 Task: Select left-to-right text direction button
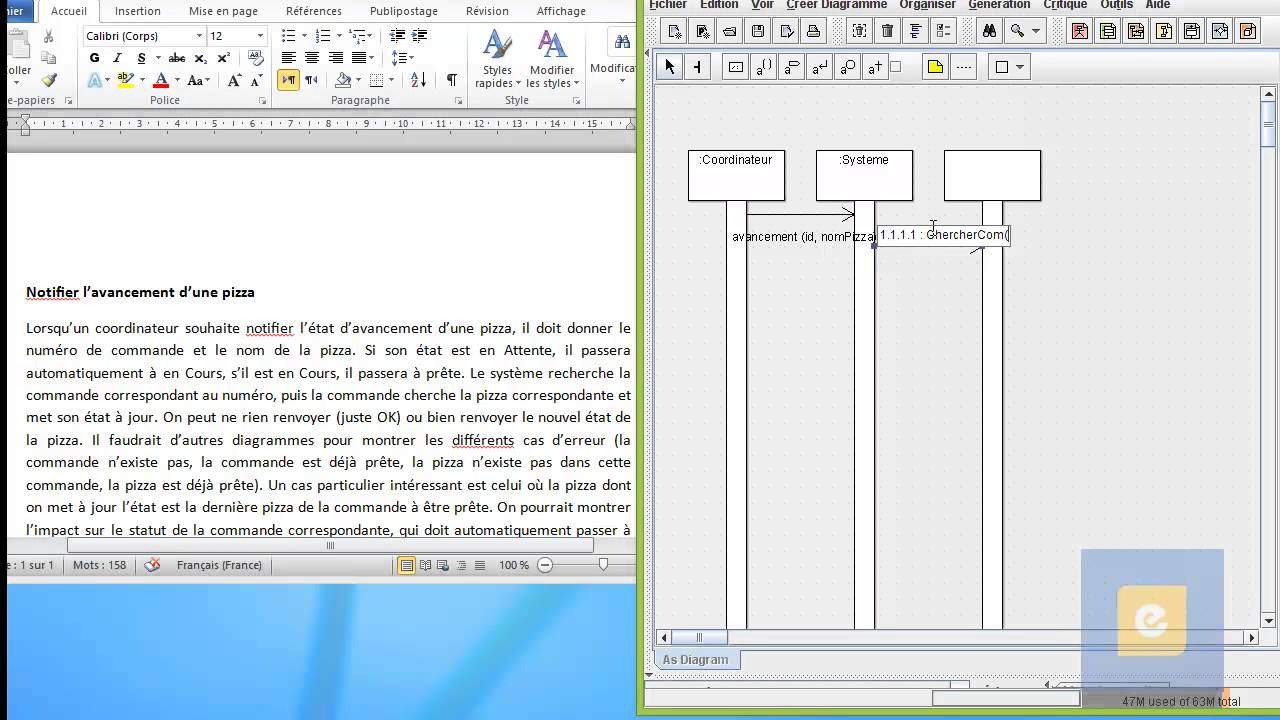(x=289, y=80)
